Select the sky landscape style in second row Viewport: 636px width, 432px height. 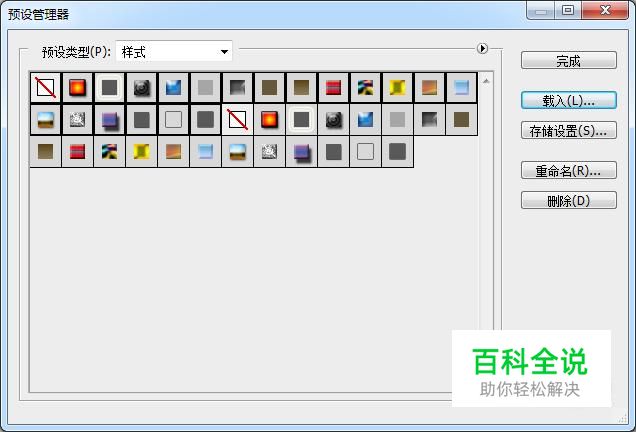[45, 120]
